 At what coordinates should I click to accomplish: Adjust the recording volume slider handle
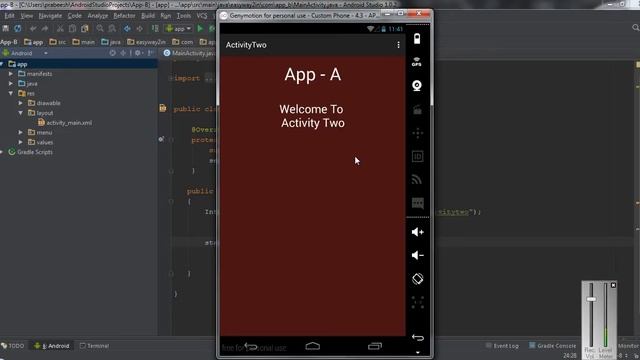(x=591, y=299)
